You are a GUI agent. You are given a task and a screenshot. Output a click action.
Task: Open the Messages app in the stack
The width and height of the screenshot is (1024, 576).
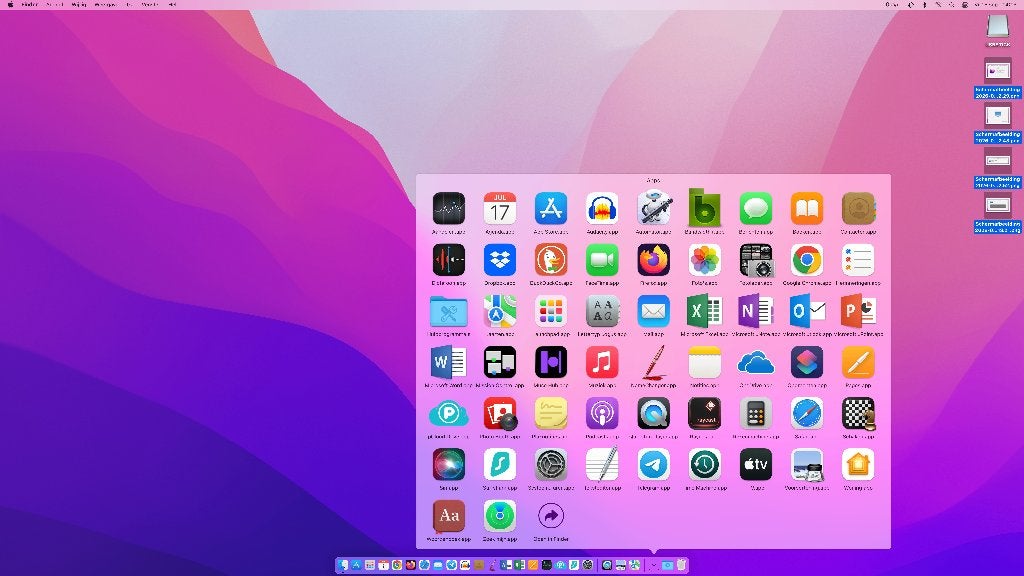coord(756,209)
